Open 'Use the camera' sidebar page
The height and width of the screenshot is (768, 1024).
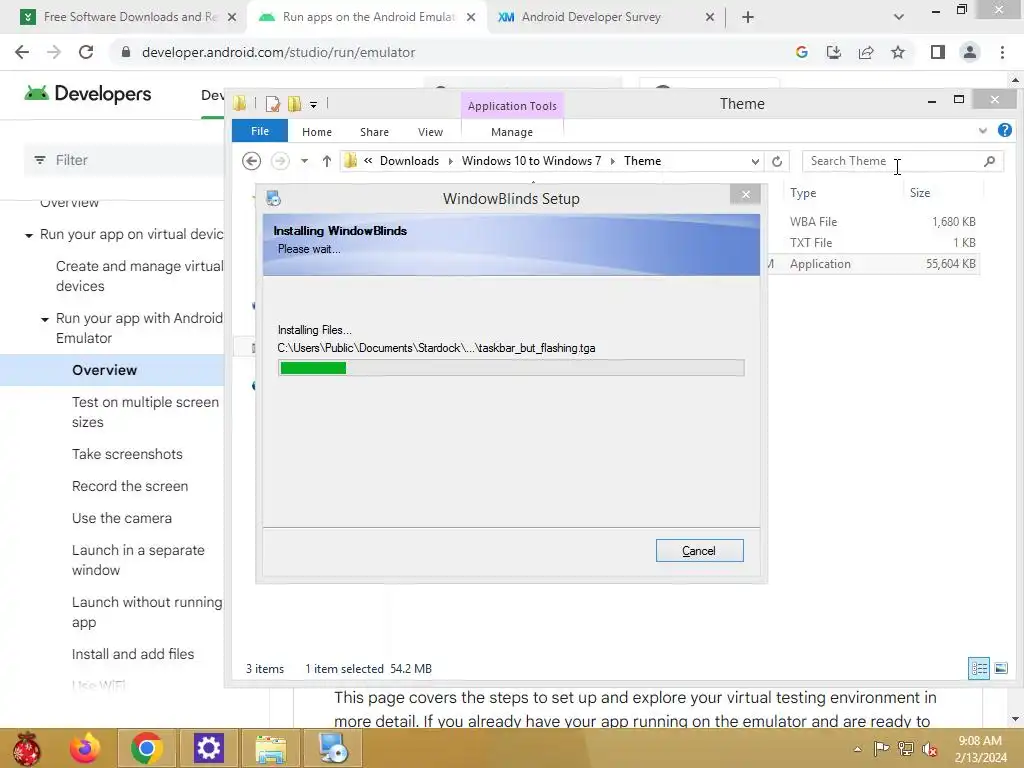[122, 518]
